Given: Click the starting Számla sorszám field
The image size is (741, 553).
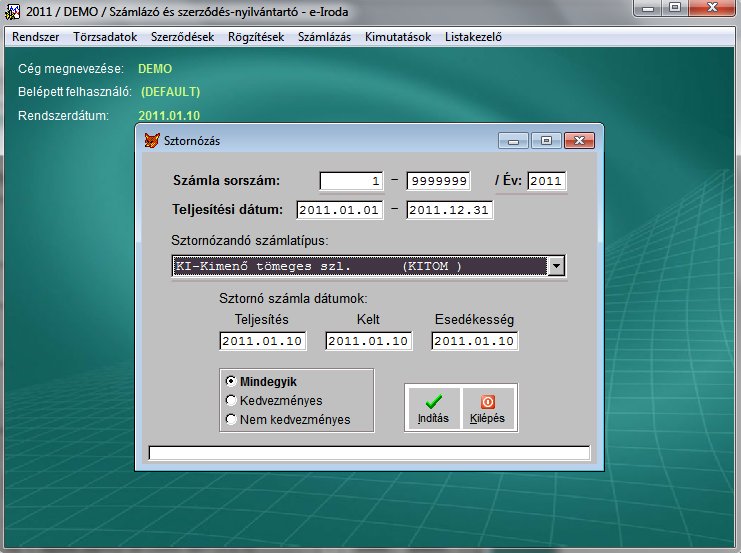Looking at the screenshot, I should tap(351, 181).
